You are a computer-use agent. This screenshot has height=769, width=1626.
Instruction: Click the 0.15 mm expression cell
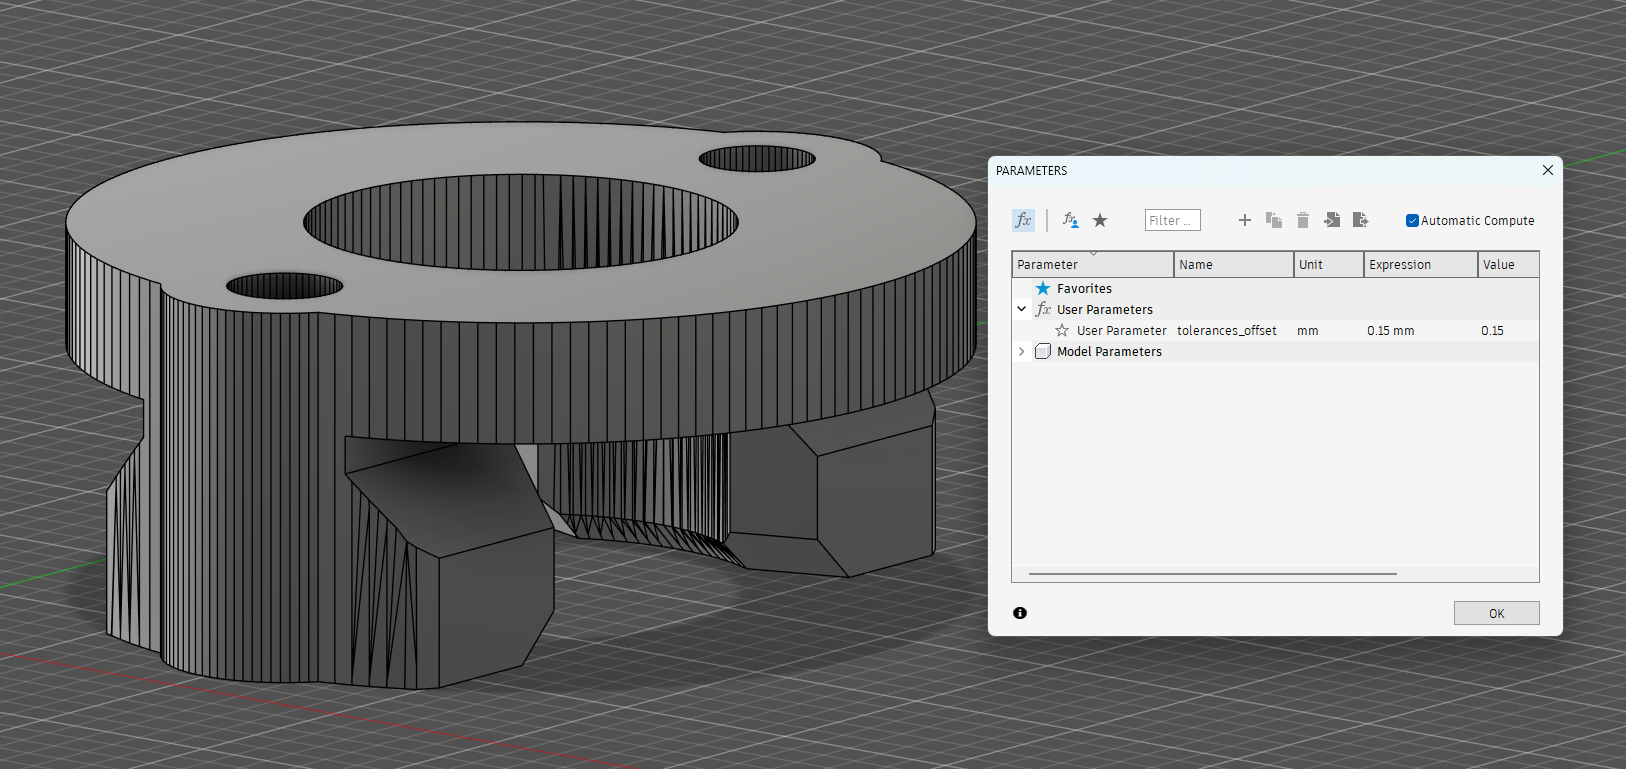1391,330
